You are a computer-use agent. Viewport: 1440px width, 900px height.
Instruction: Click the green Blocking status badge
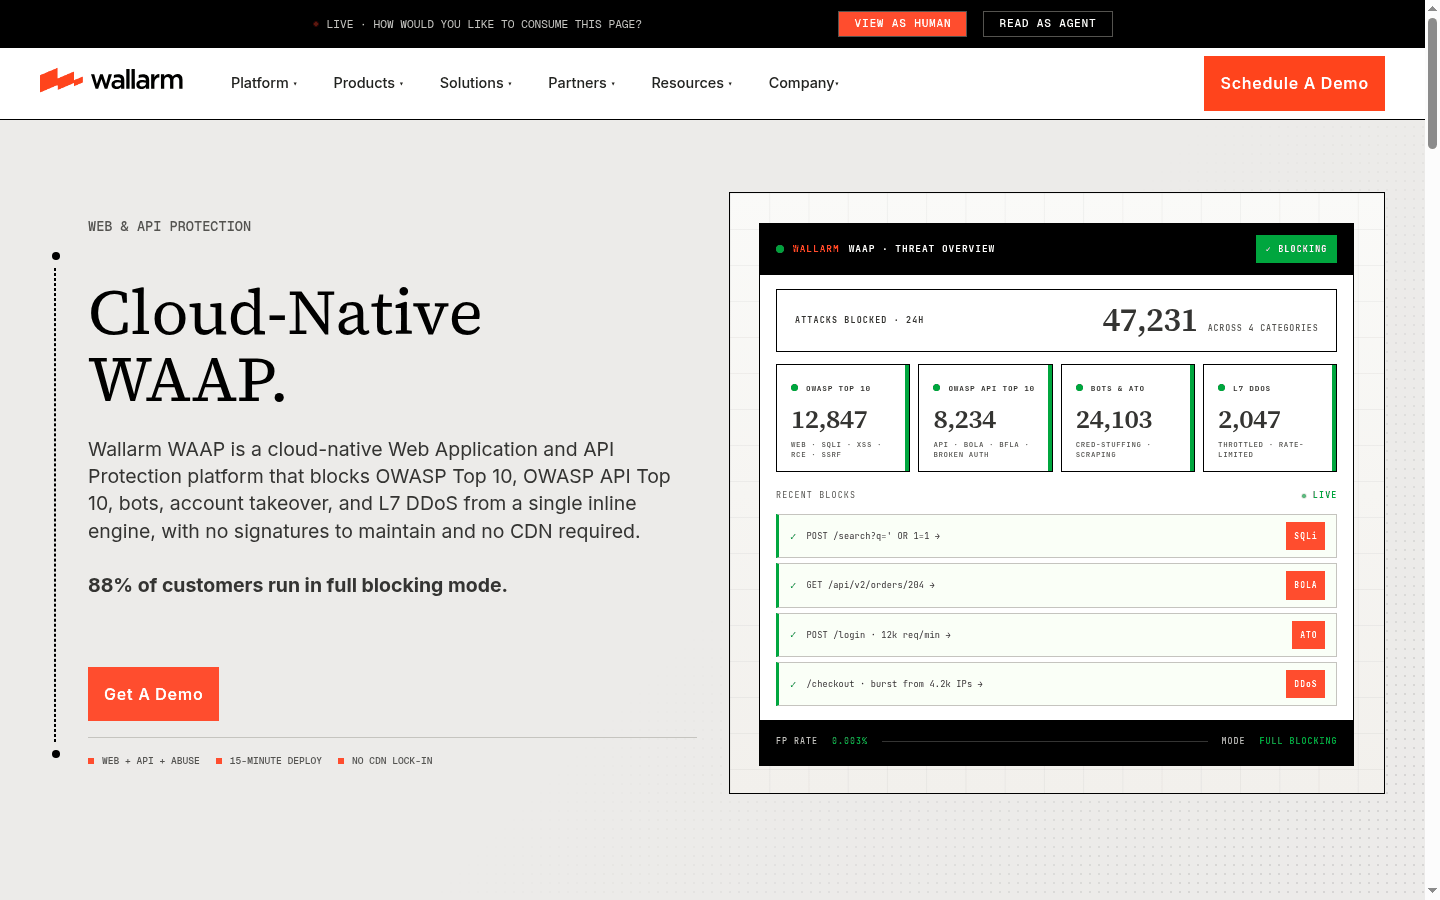pos(1296,249)
